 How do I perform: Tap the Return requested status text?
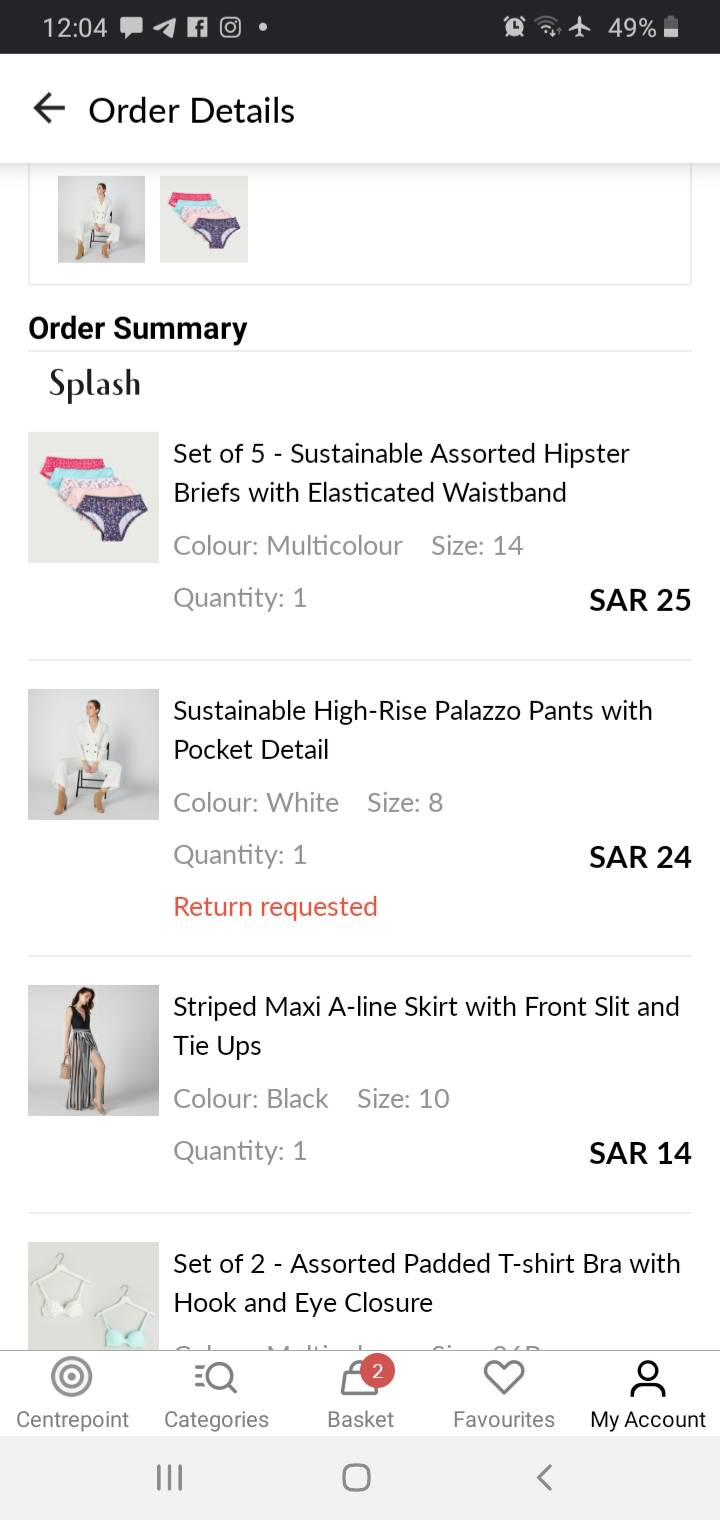(275, 907)
